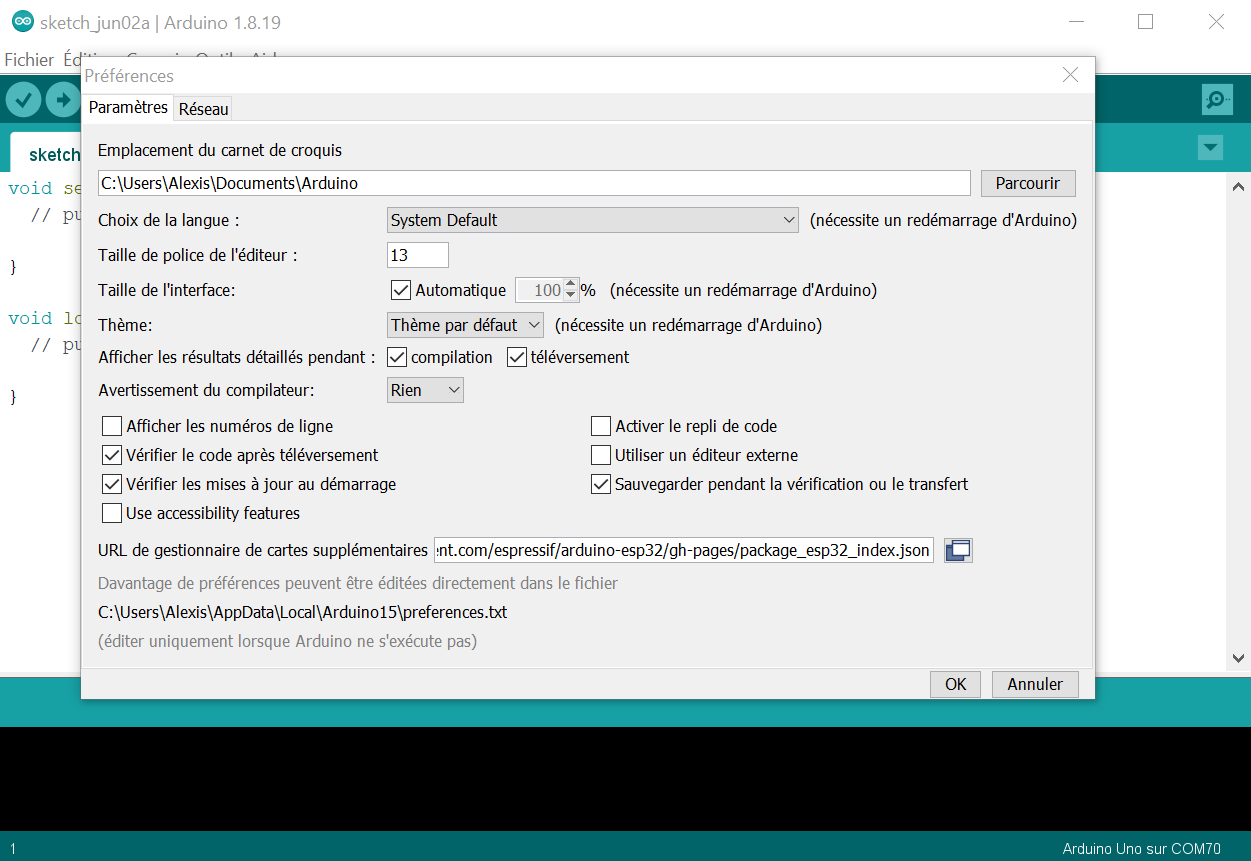Screen dimensions: 1251x861
Task: Uncheck detailed output during compilation
Action: 397,357
